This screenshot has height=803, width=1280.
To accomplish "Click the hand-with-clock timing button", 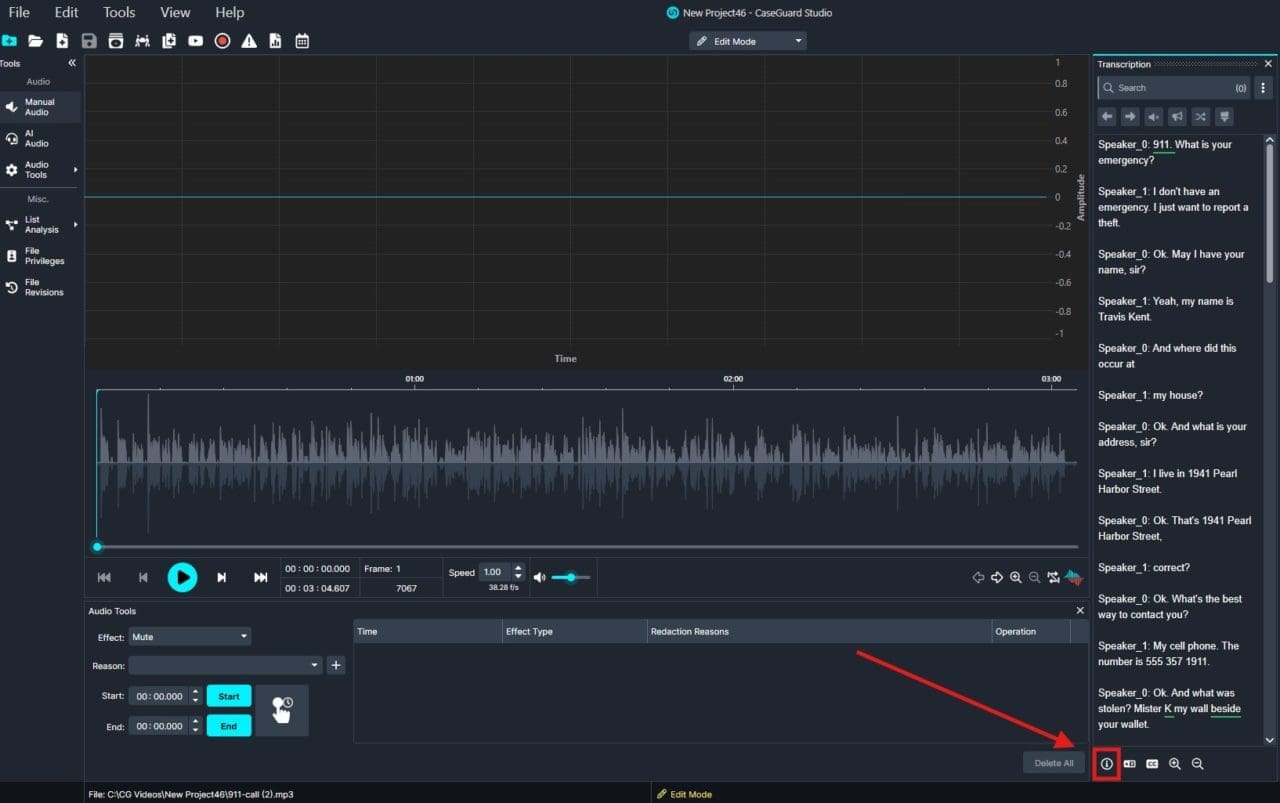I will tap(282, 710).
